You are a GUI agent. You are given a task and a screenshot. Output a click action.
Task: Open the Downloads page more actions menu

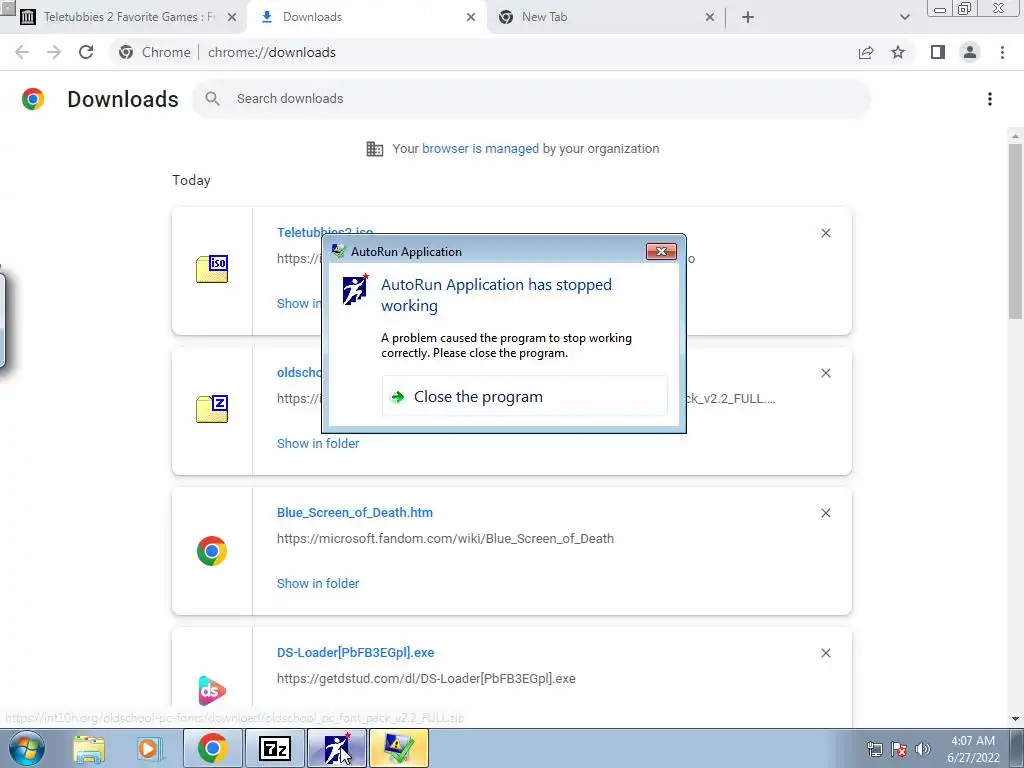(x=990, y=99)
